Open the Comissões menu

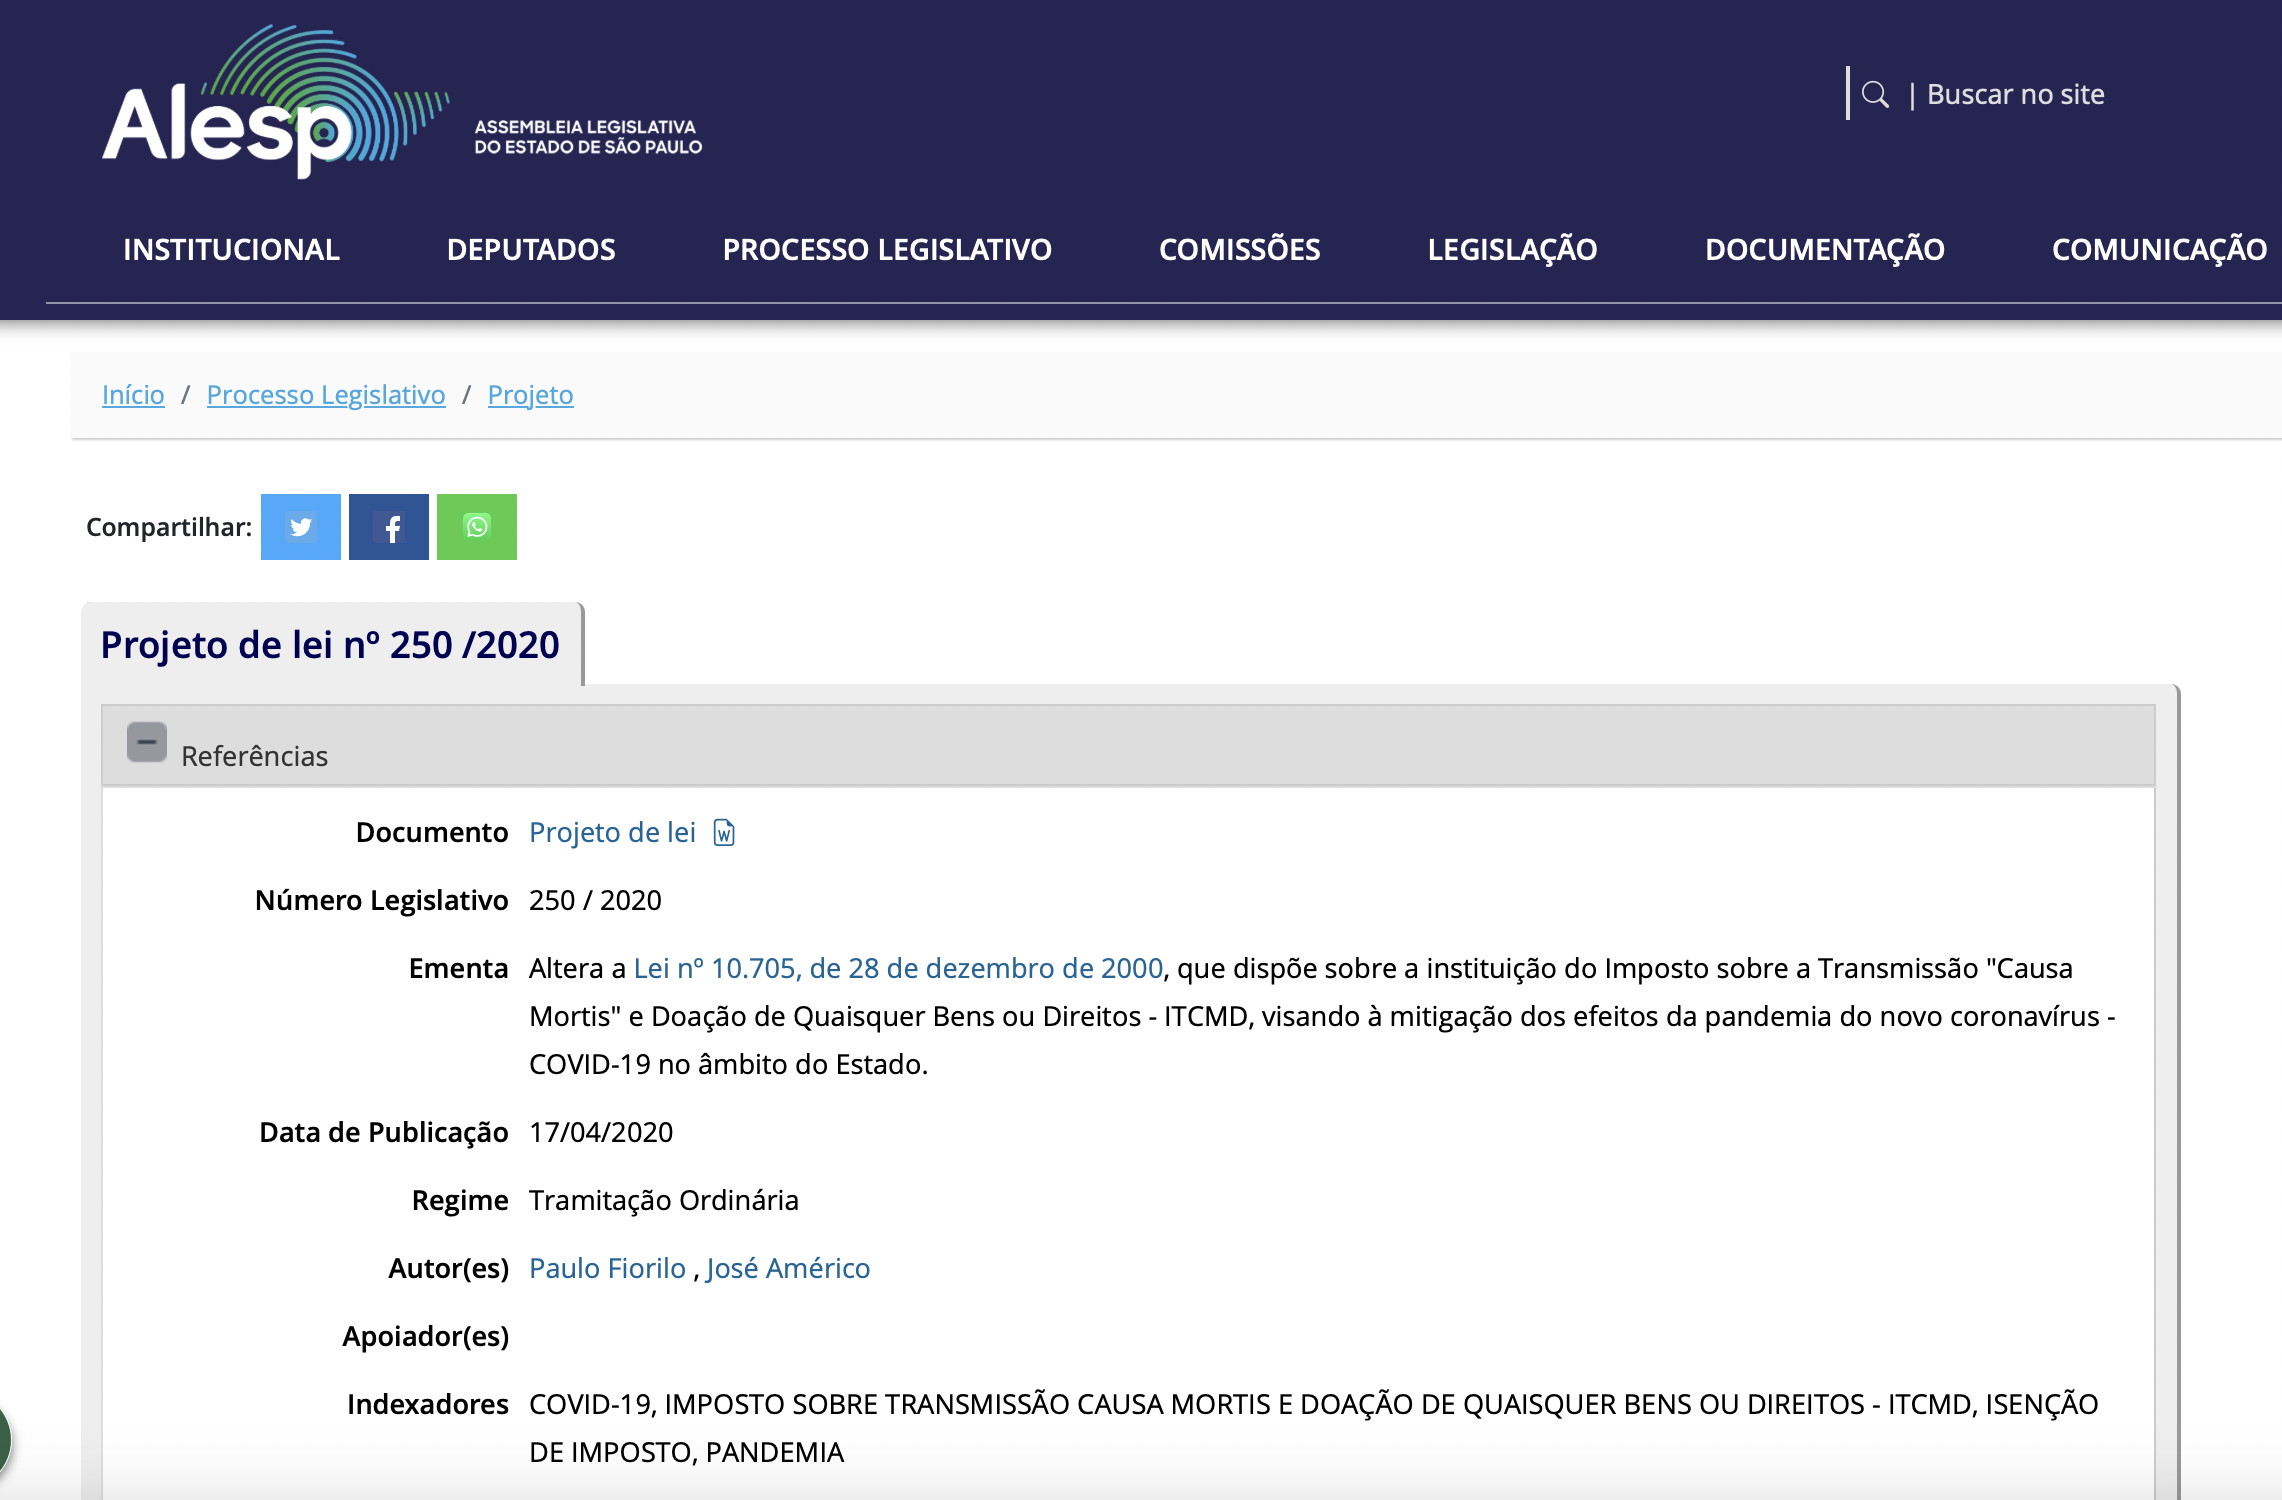(x=1239, y=249)
